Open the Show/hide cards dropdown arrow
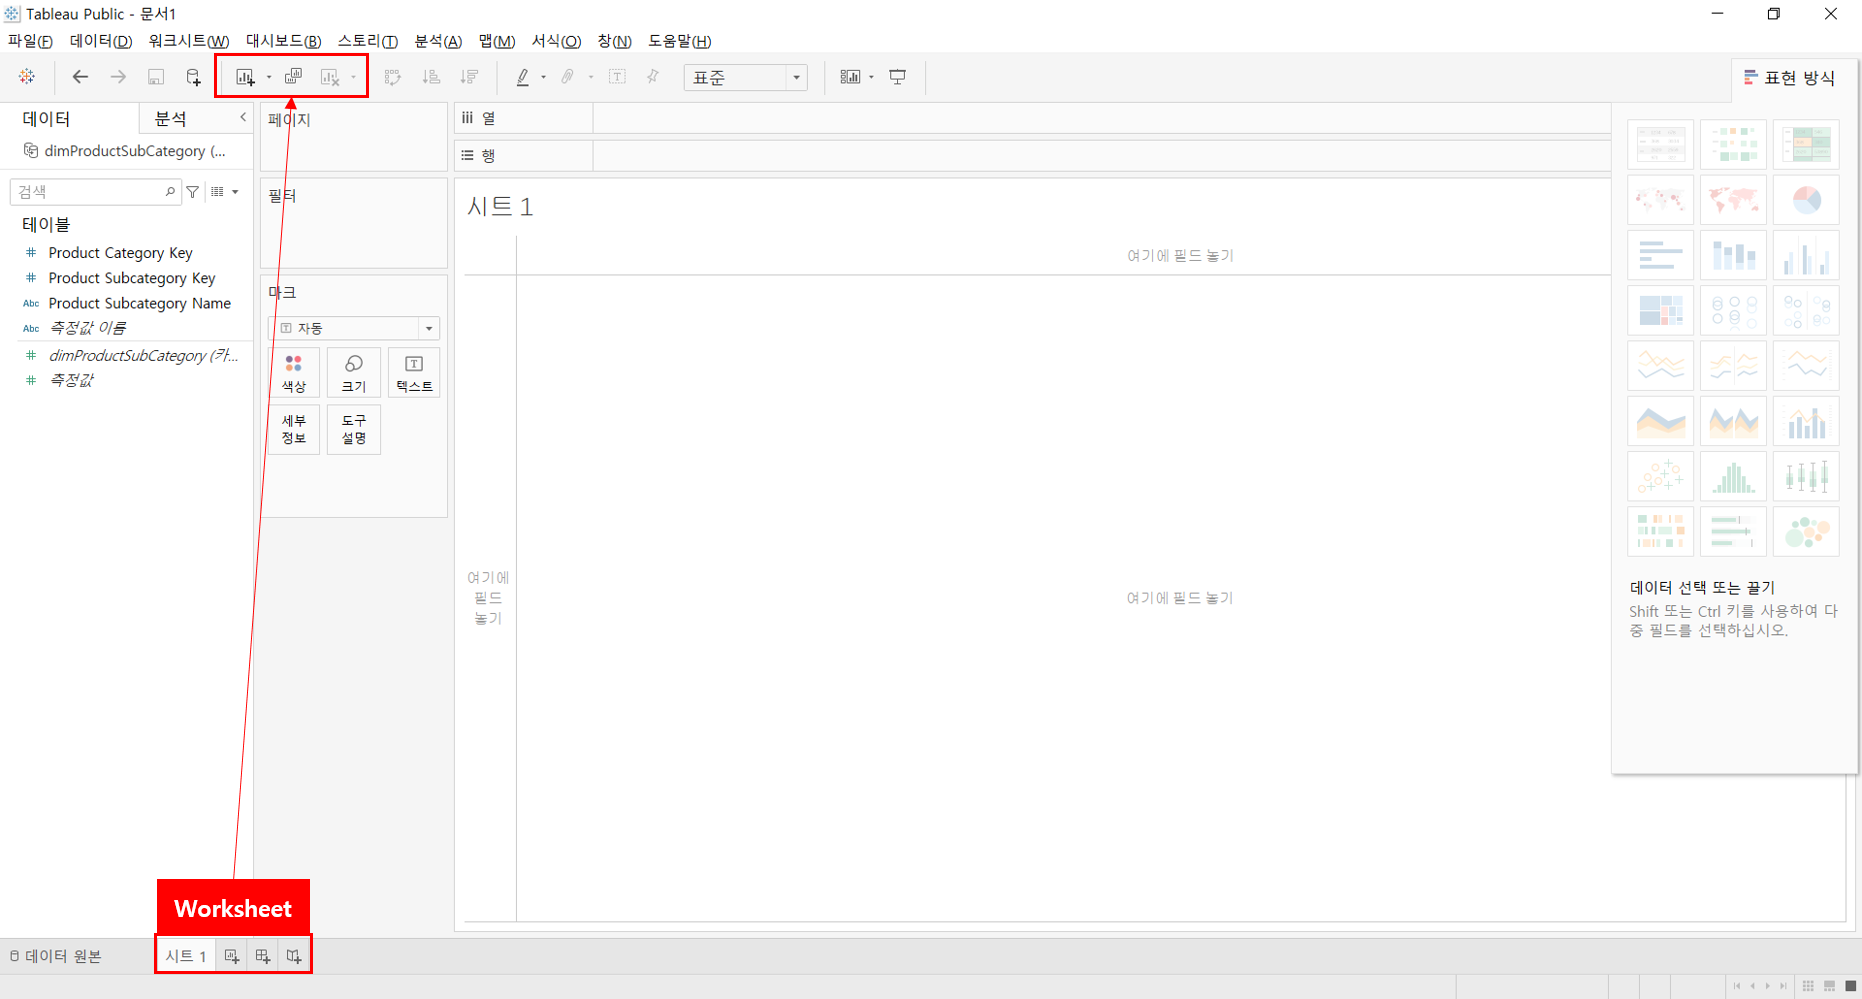Image resolution: width=1862 pixels, height=999 pixels. (871, 78)
